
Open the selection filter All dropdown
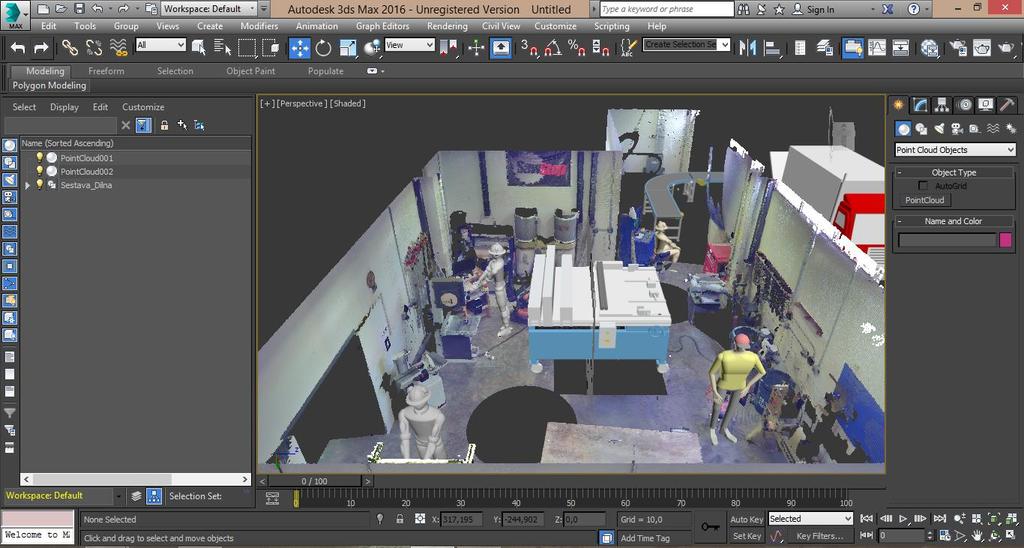161,44
